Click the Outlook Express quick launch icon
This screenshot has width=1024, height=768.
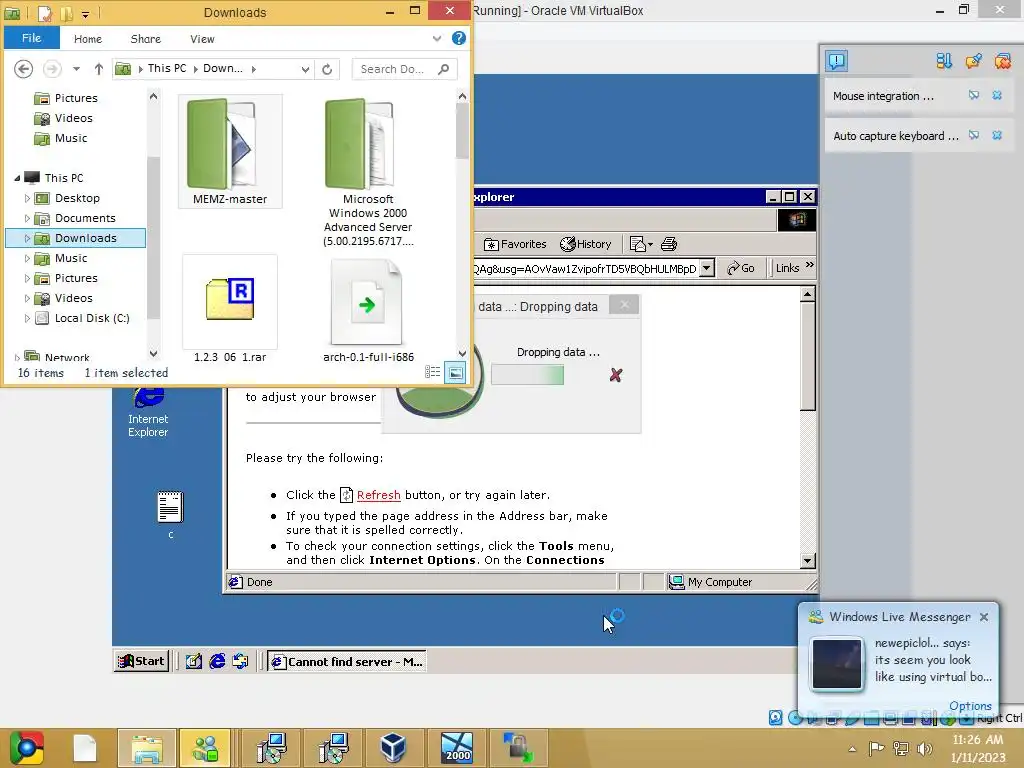tap(240, 661)
